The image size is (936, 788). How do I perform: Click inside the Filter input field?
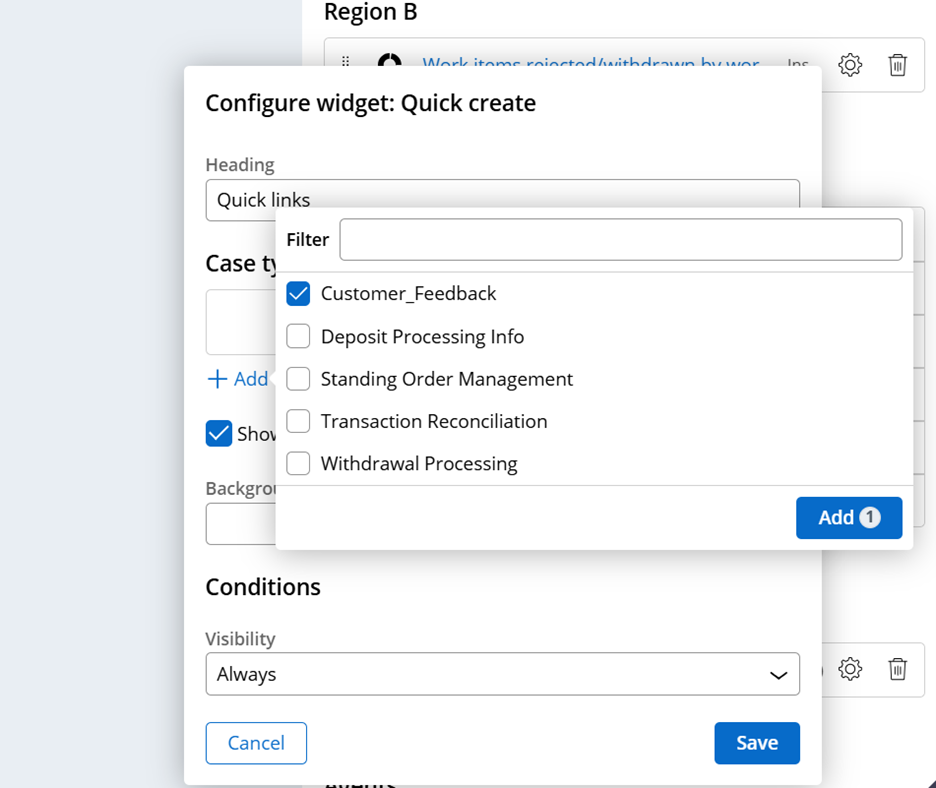[x=620, y=239]
